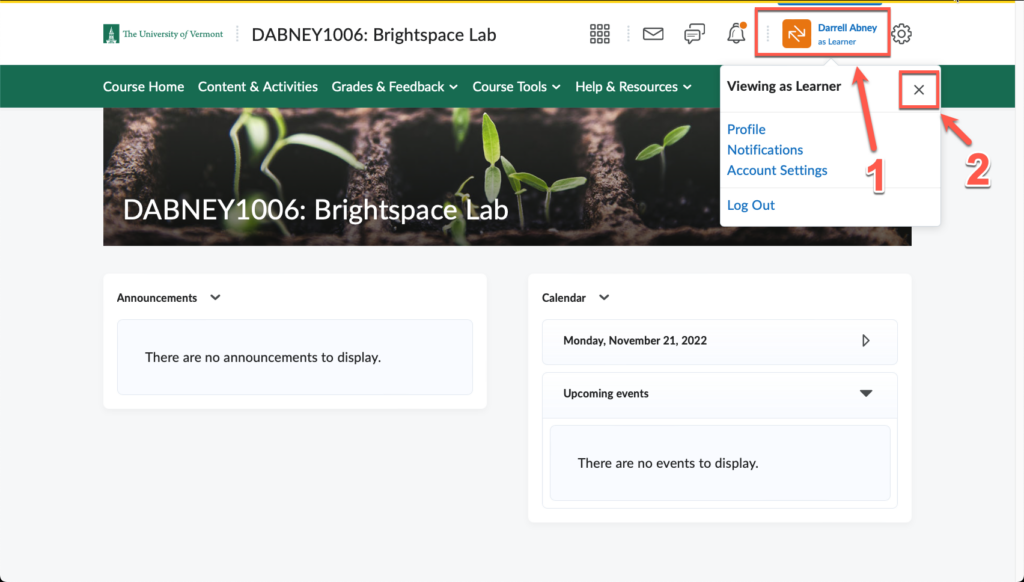Image resolution: width=1024 pixels, height=582 pixels.
Task: Click the University of Vermont logo
Action: point(162,32)
